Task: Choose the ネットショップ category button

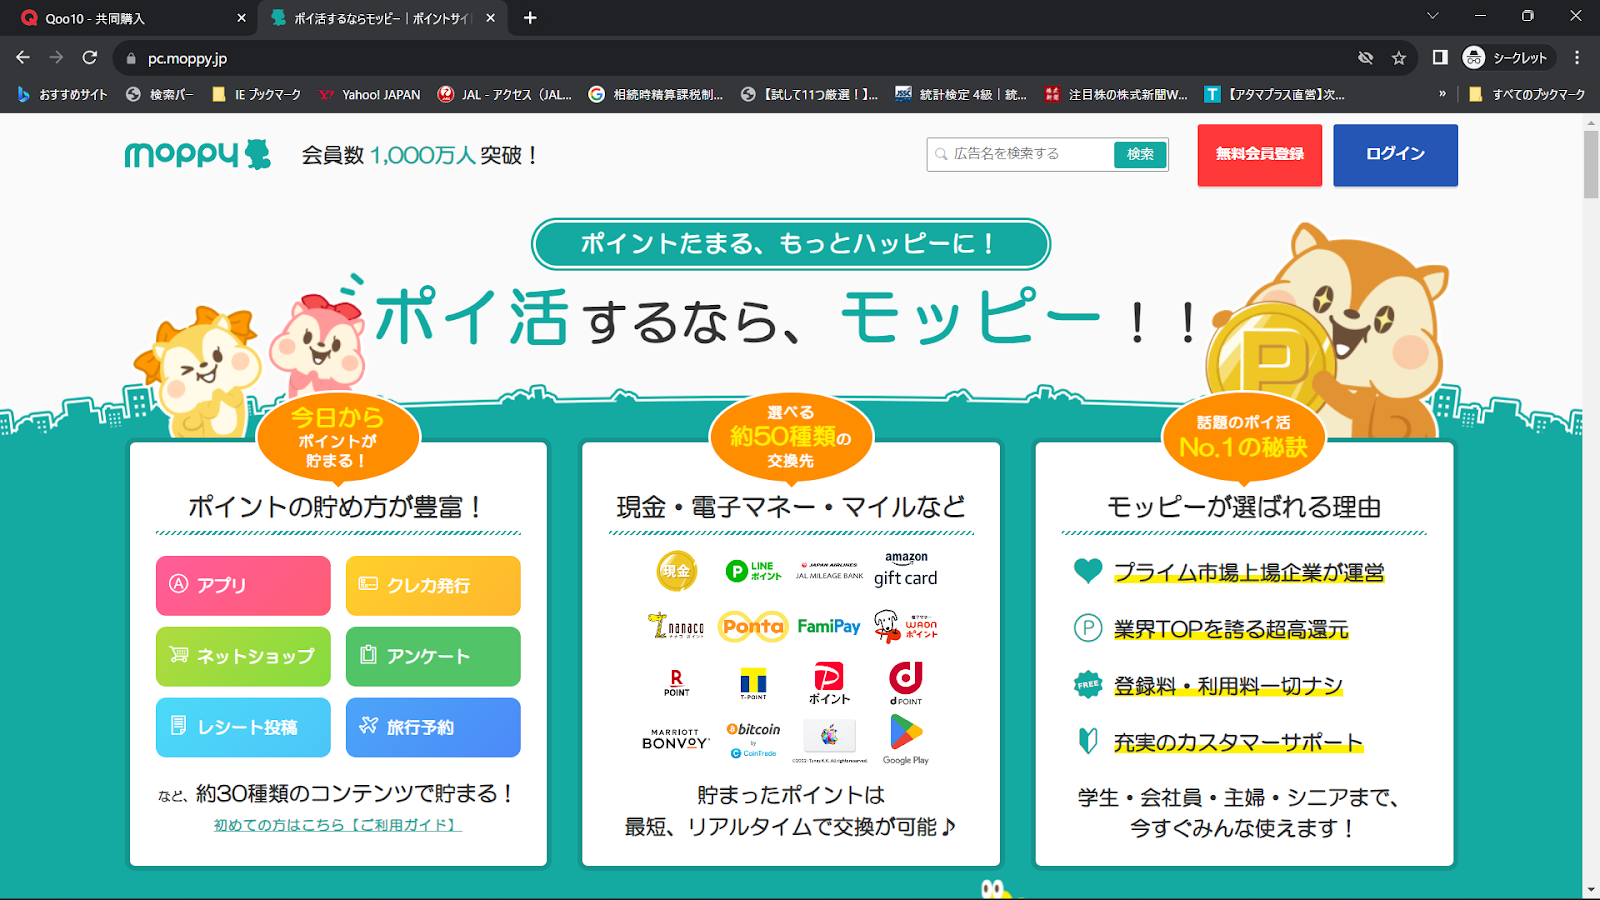Action: point(243,657)
